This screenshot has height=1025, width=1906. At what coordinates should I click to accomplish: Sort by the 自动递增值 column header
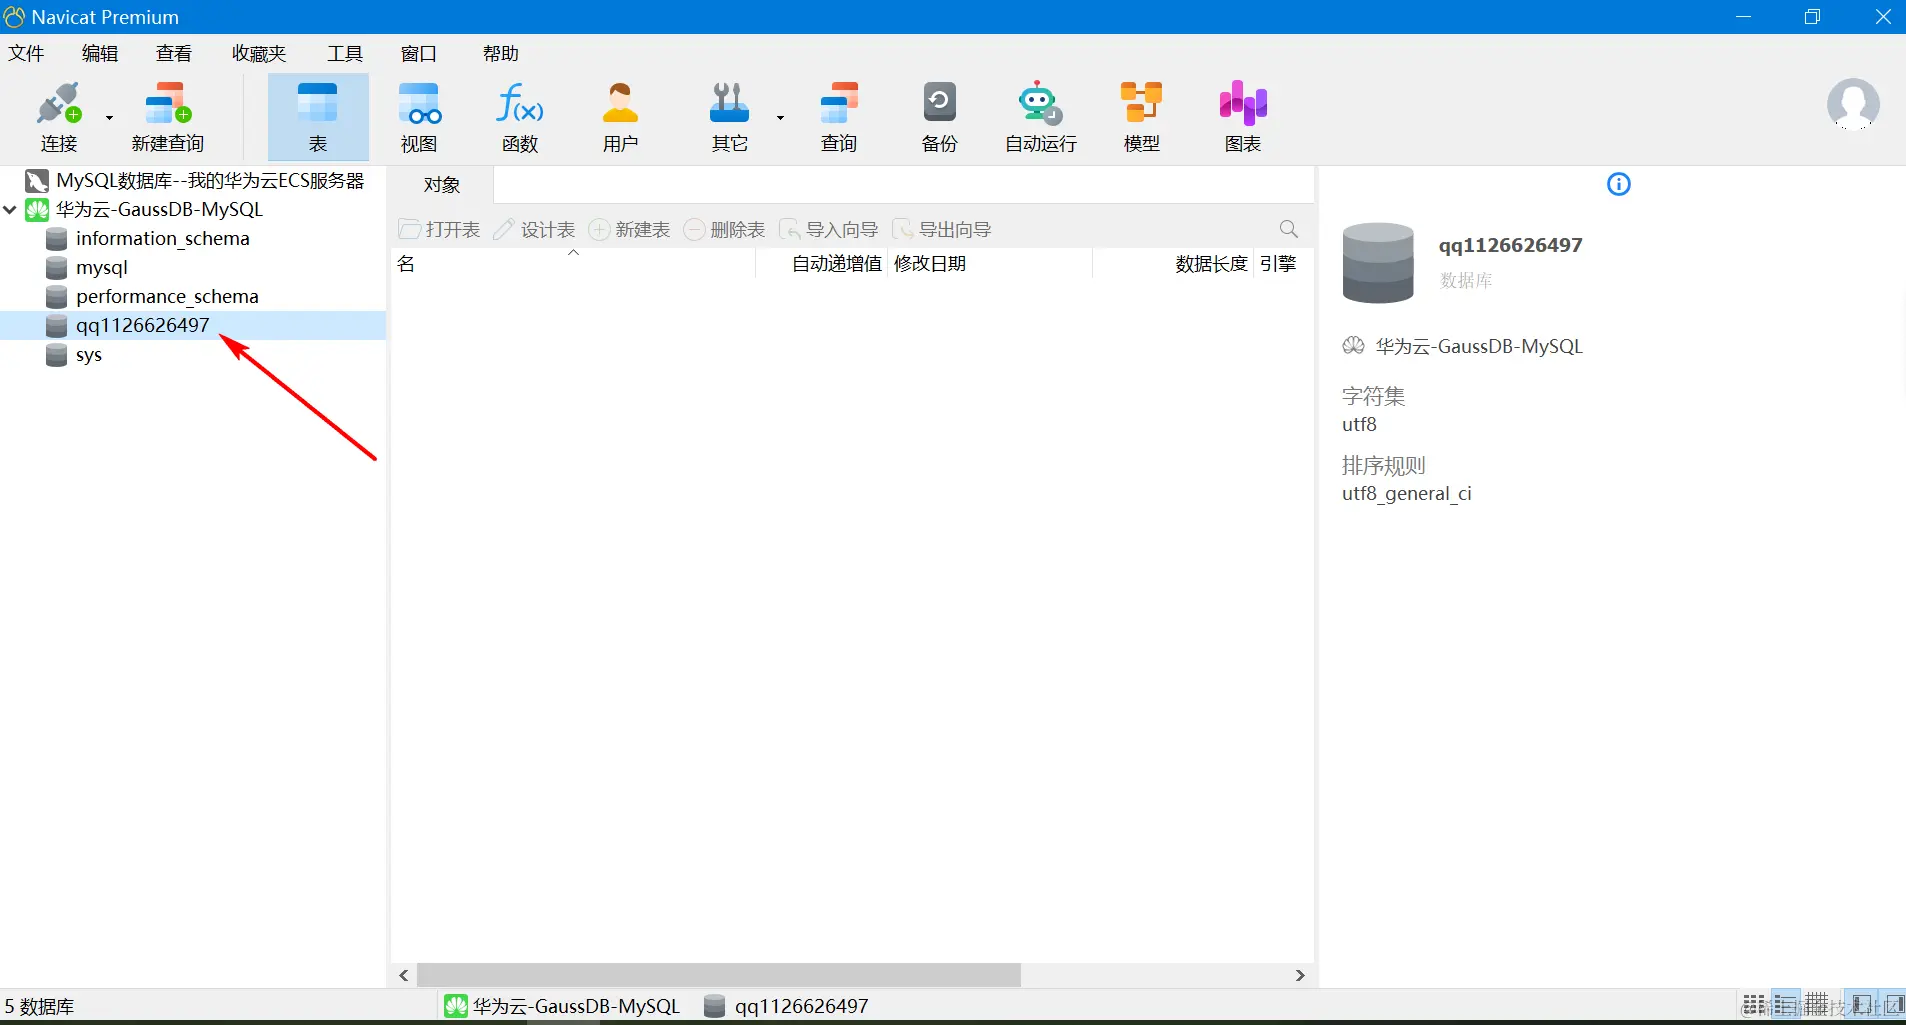pyautogui.click(x=821, y=264)
